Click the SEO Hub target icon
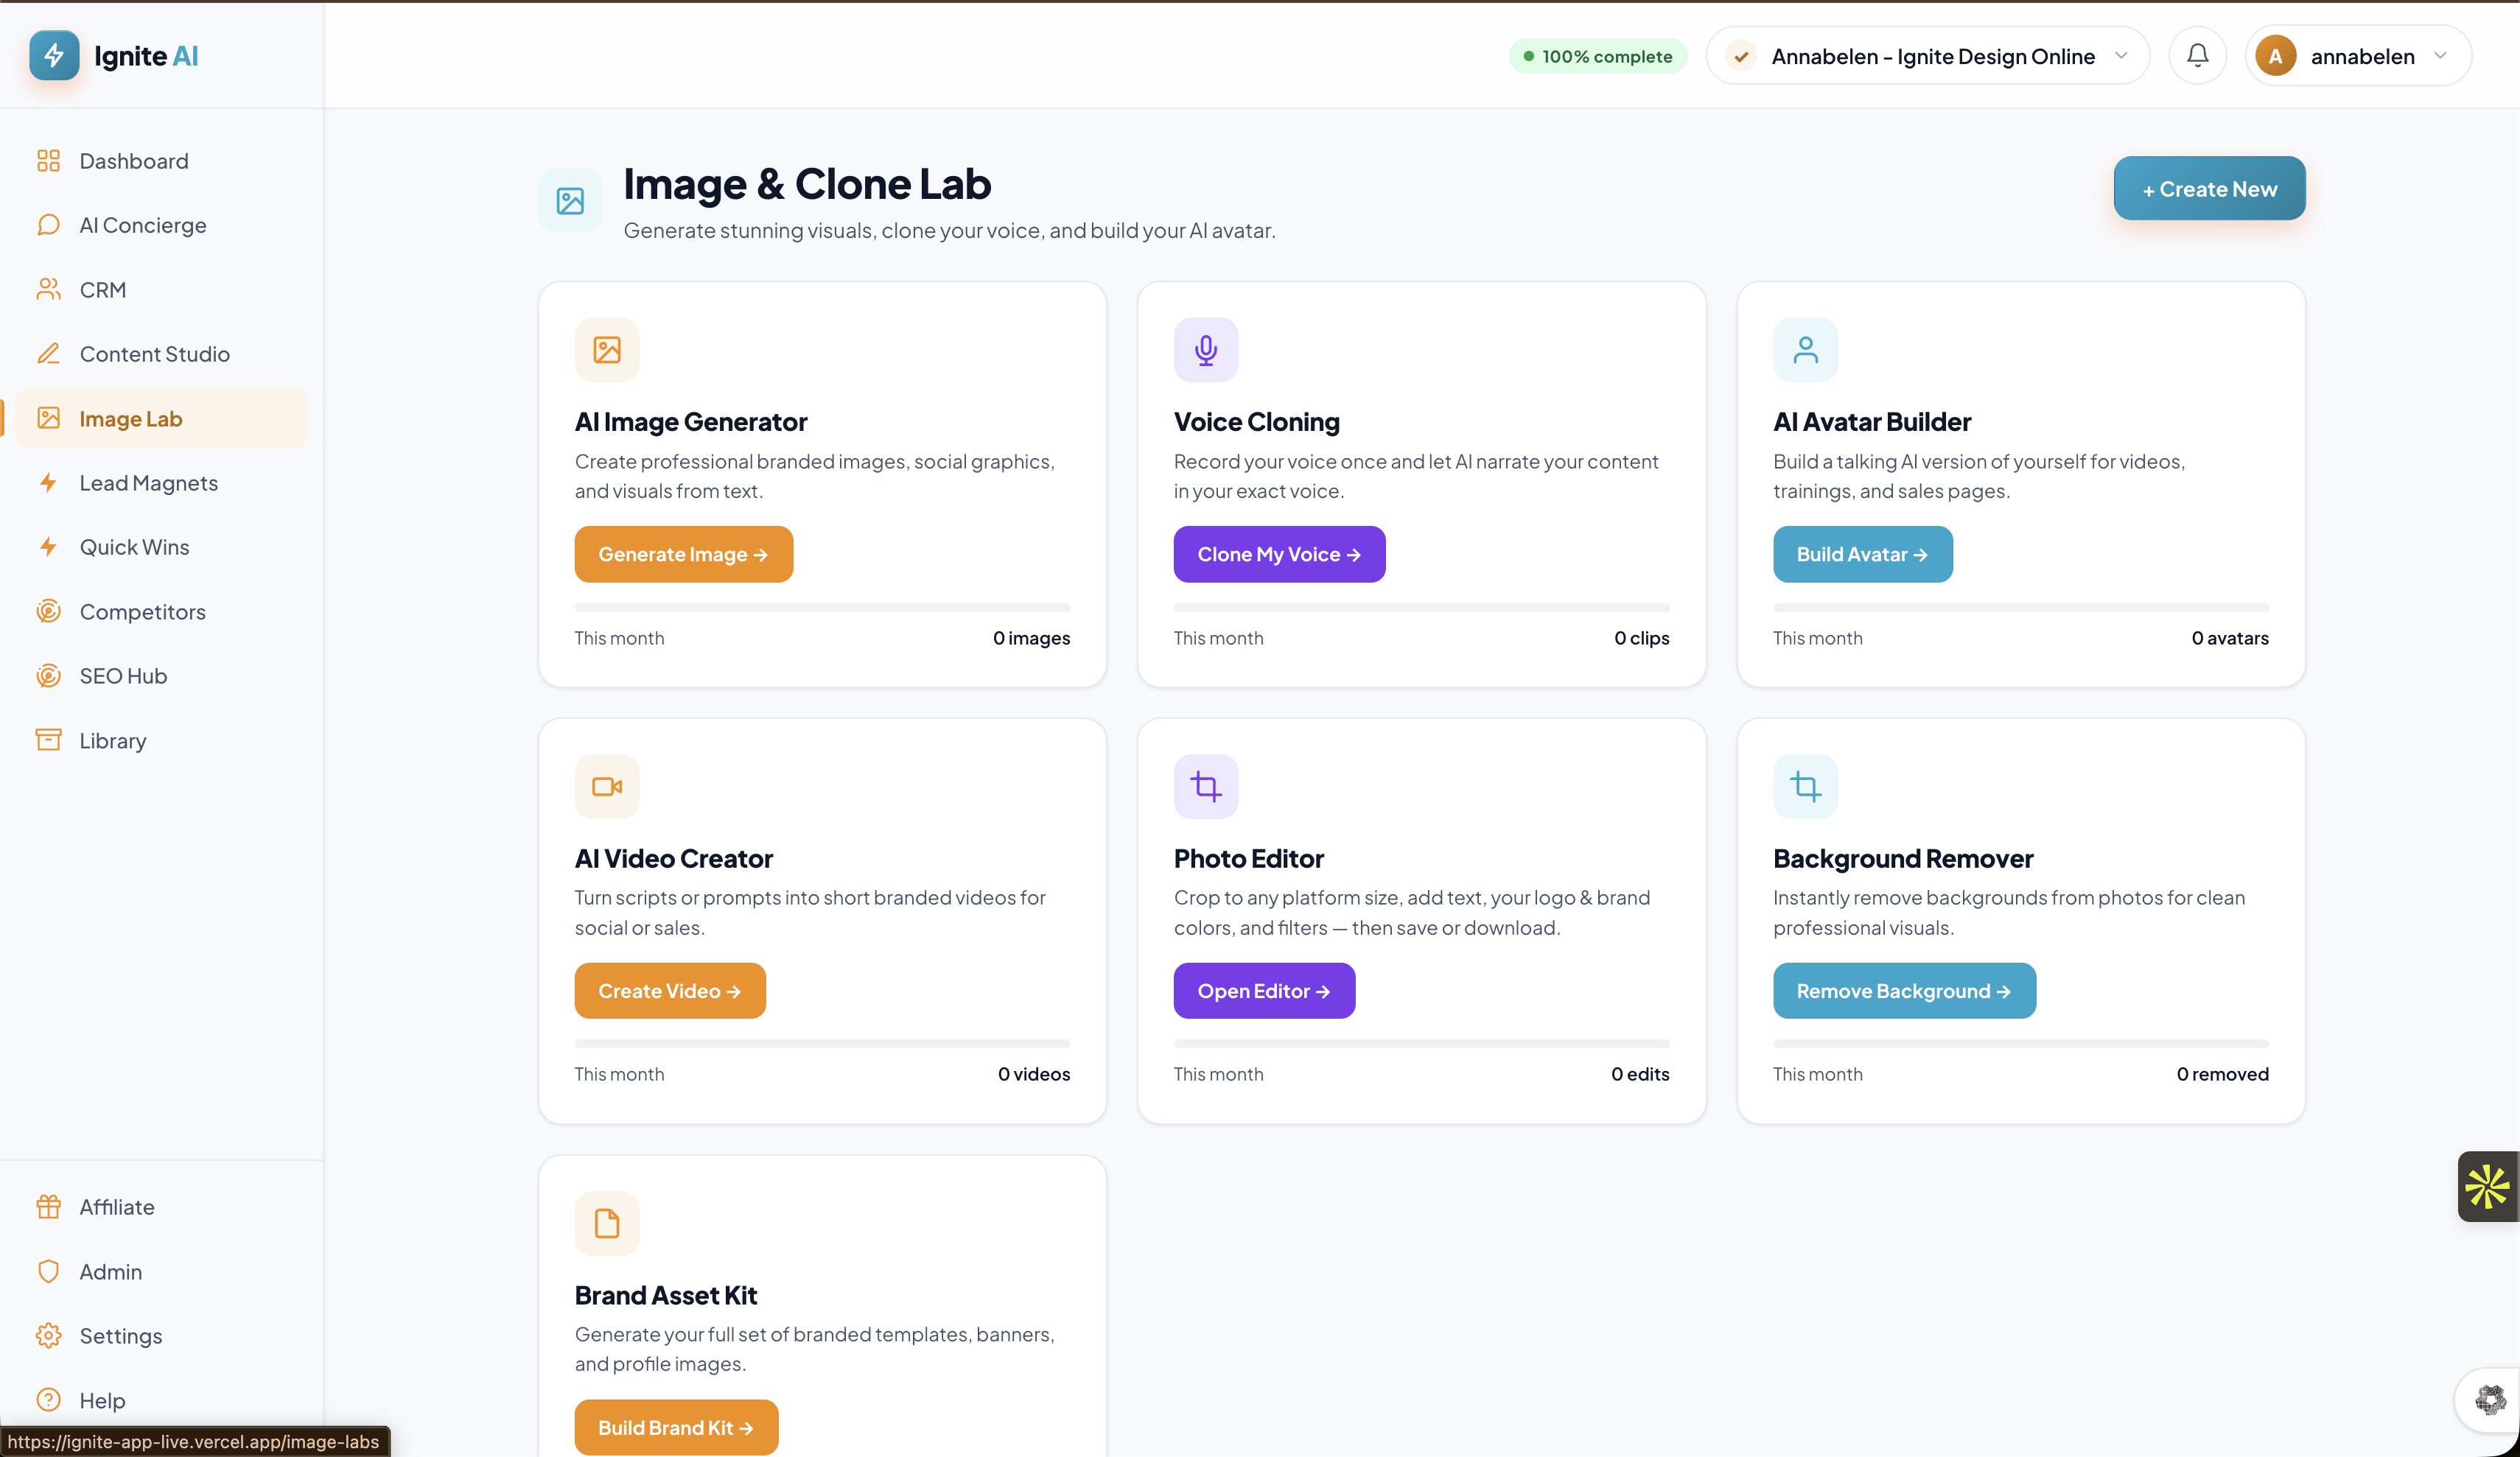This screenshot has width=2520, height=1457. (48, 676)
